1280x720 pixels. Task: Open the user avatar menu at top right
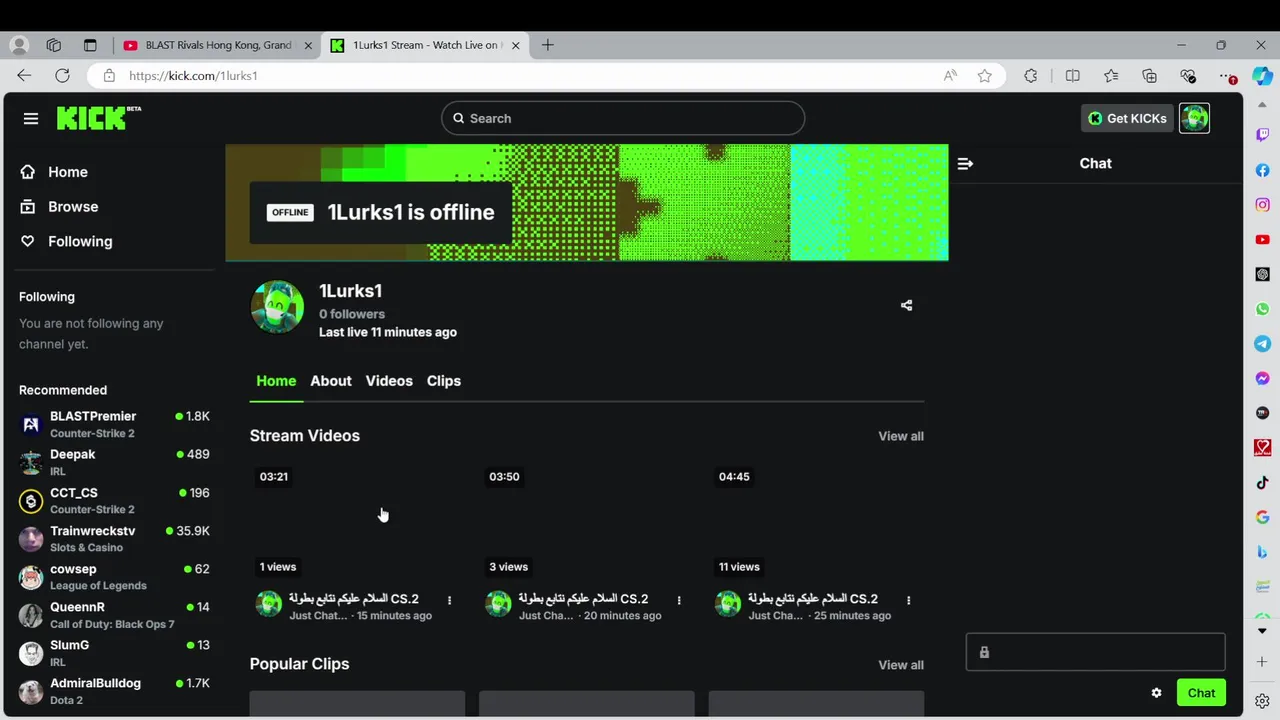1195,118
